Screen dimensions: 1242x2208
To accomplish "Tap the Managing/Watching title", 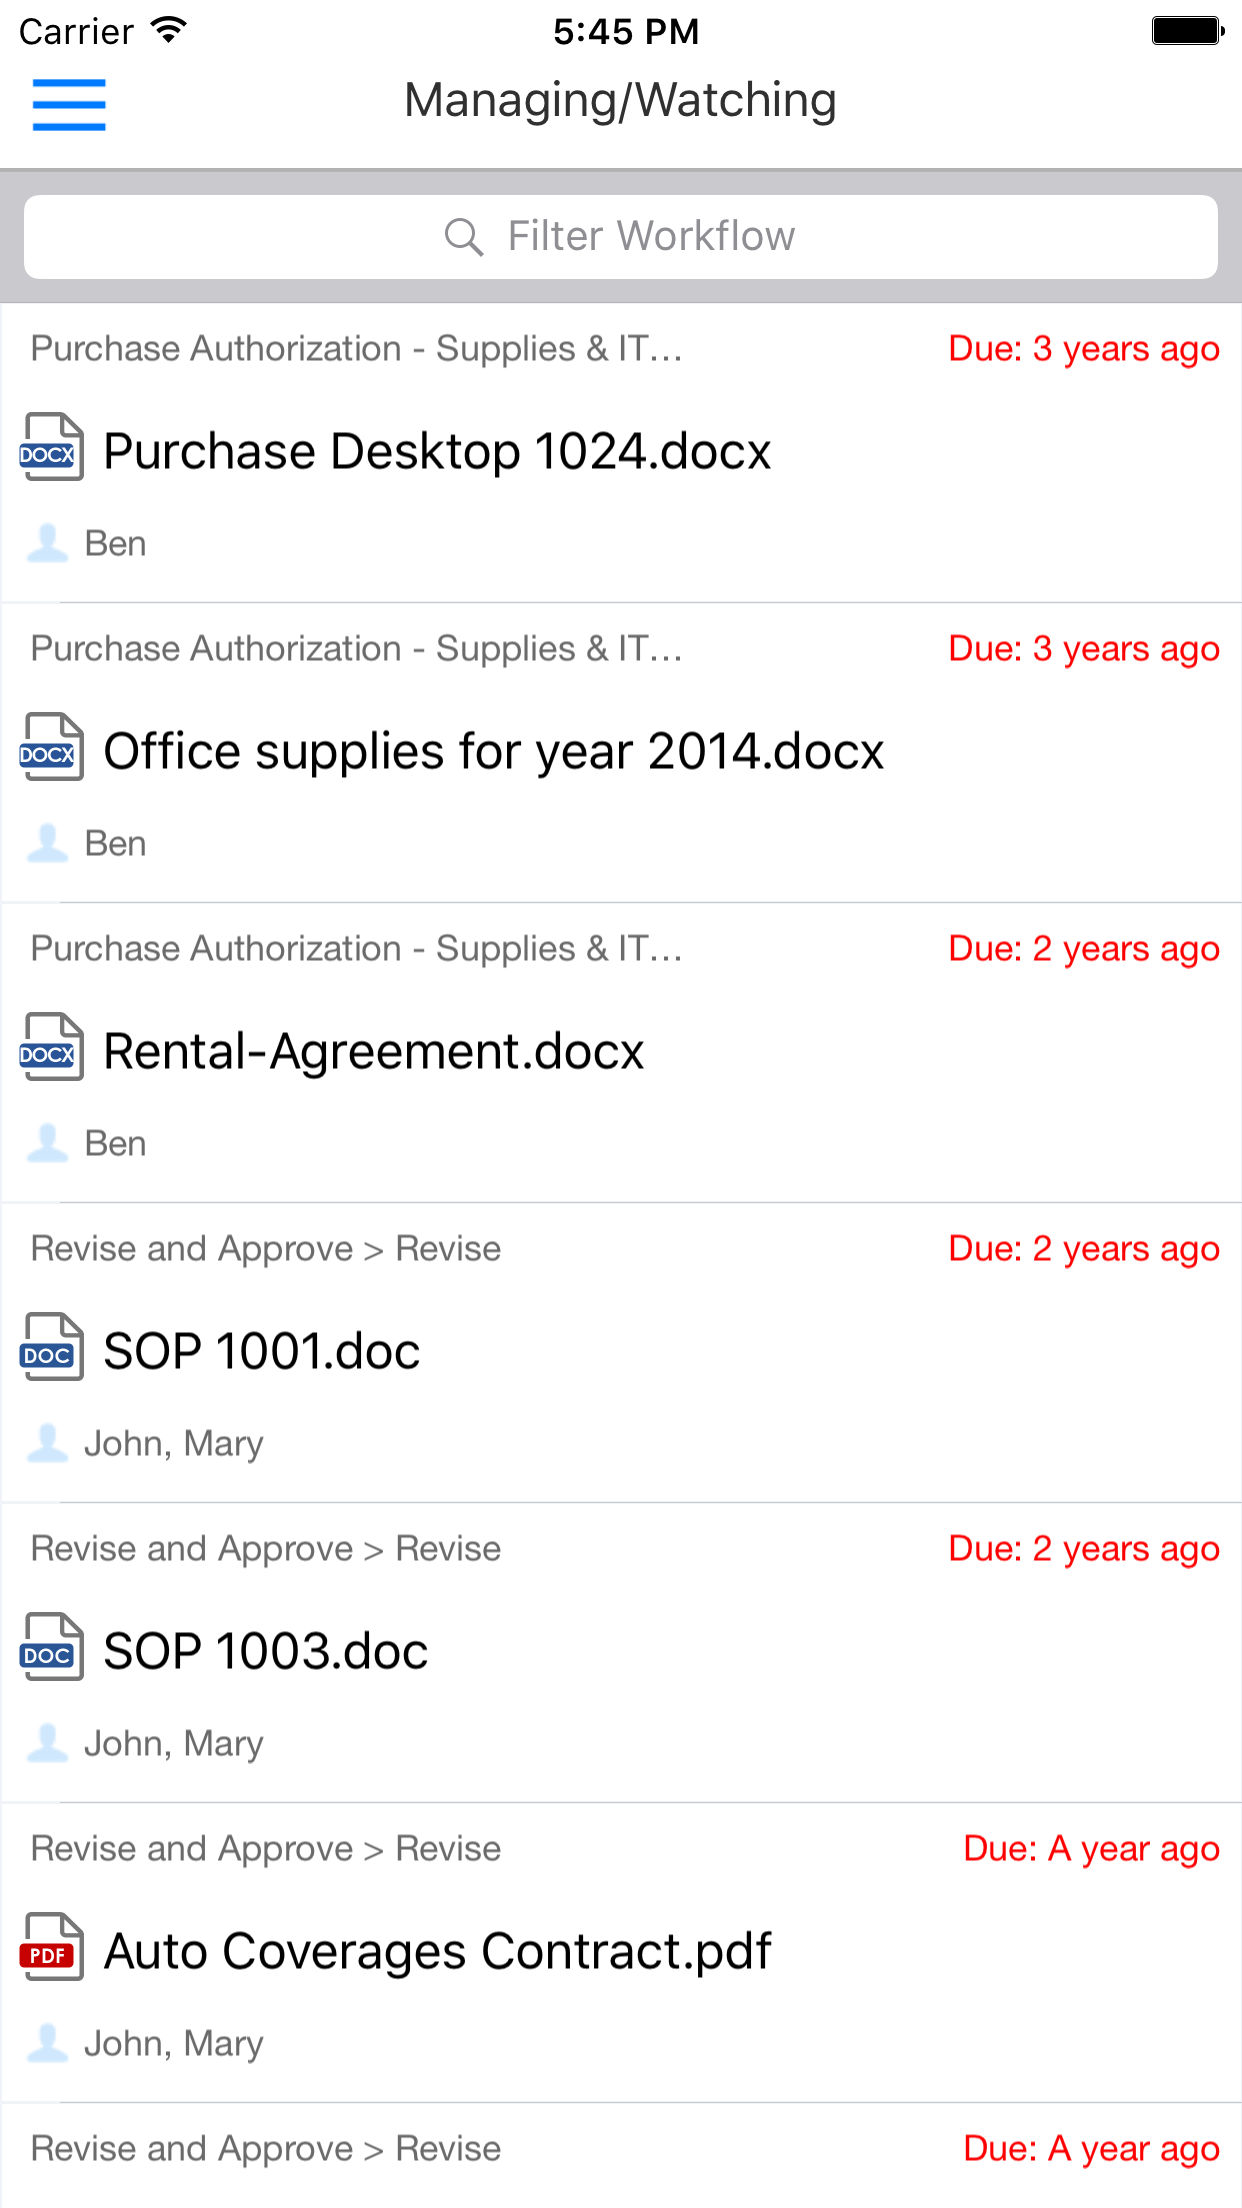I will [620, 100].
